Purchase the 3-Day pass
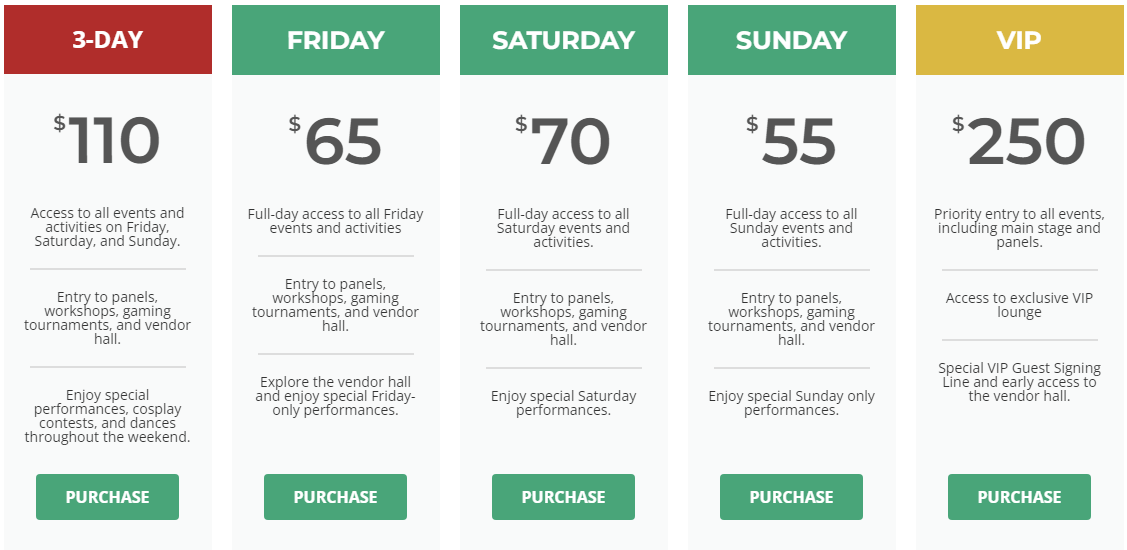 pos(107,497)
